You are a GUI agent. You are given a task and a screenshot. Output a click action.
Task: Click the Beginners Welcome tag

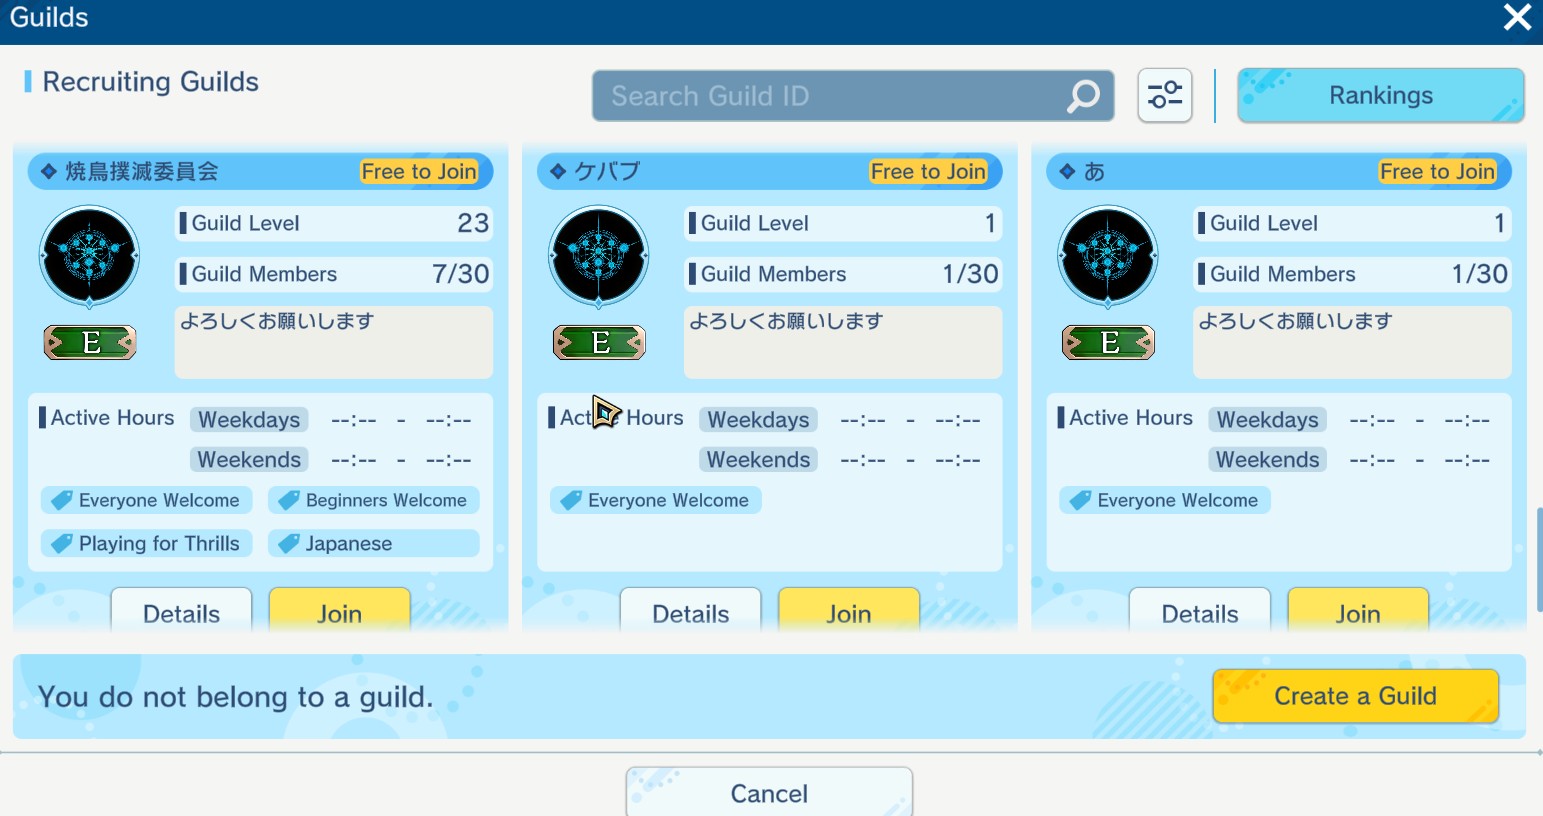374,500
